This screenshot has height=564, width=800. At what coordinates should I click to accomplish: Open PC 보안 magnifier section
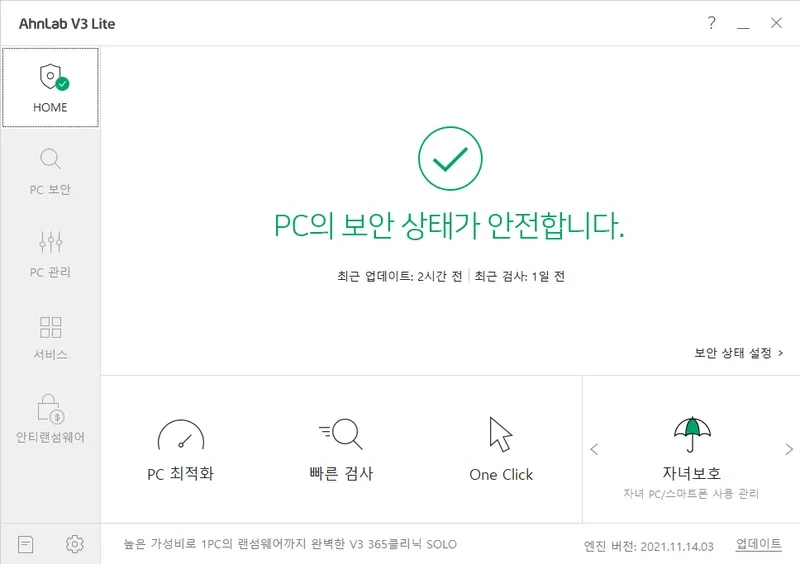[x=50, y=172]
